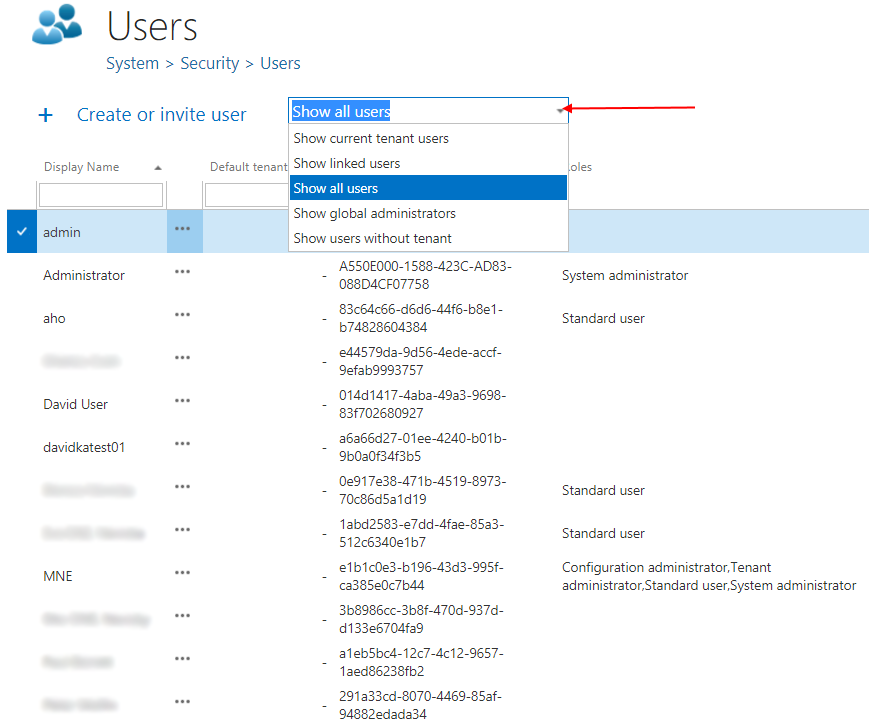Viewport: 869px width, 726px height.
Task: Open the ellipsis menu for MNE row
Action: click(x=182, y=573)
